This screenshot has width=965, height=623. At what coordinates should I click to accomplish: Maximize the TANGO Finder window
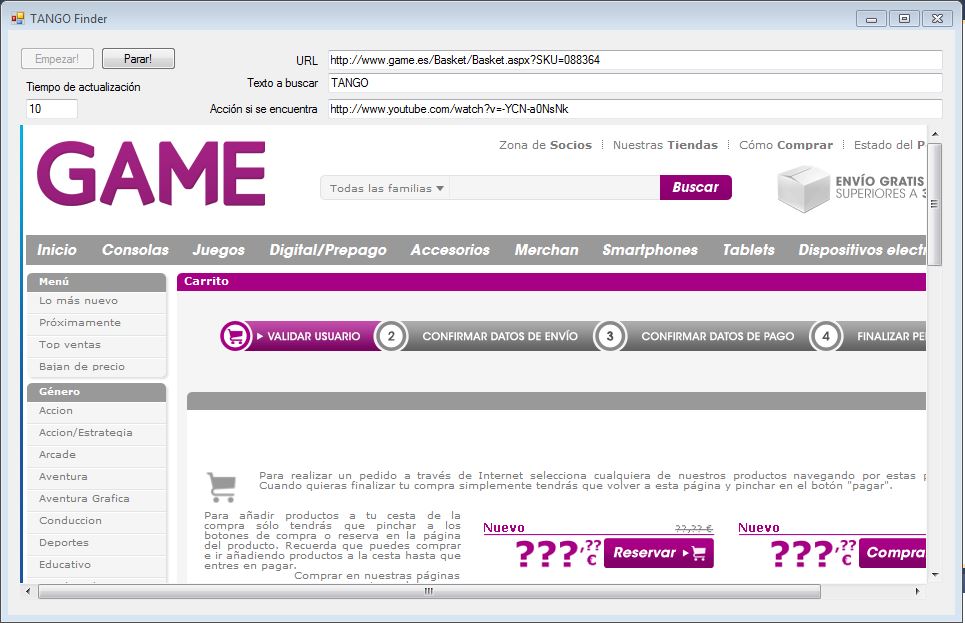(x=904, y=18)
